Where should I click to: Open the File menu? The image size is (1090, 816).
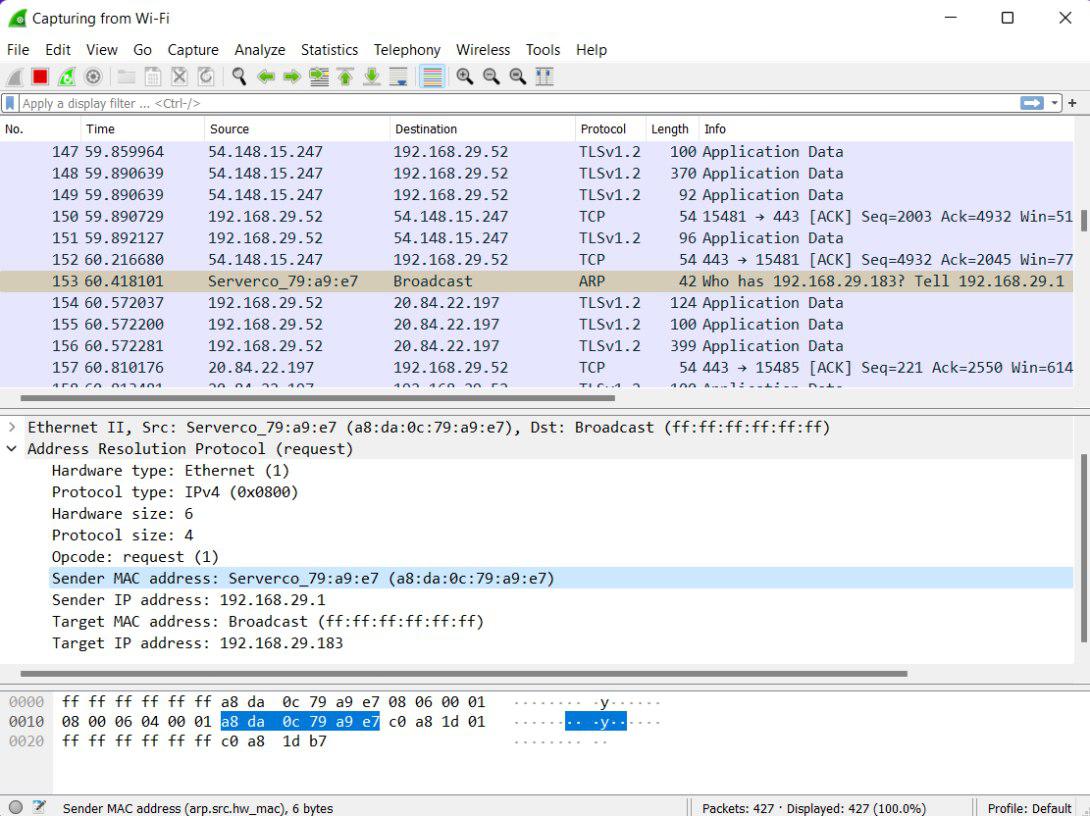[x=18, y=50]
